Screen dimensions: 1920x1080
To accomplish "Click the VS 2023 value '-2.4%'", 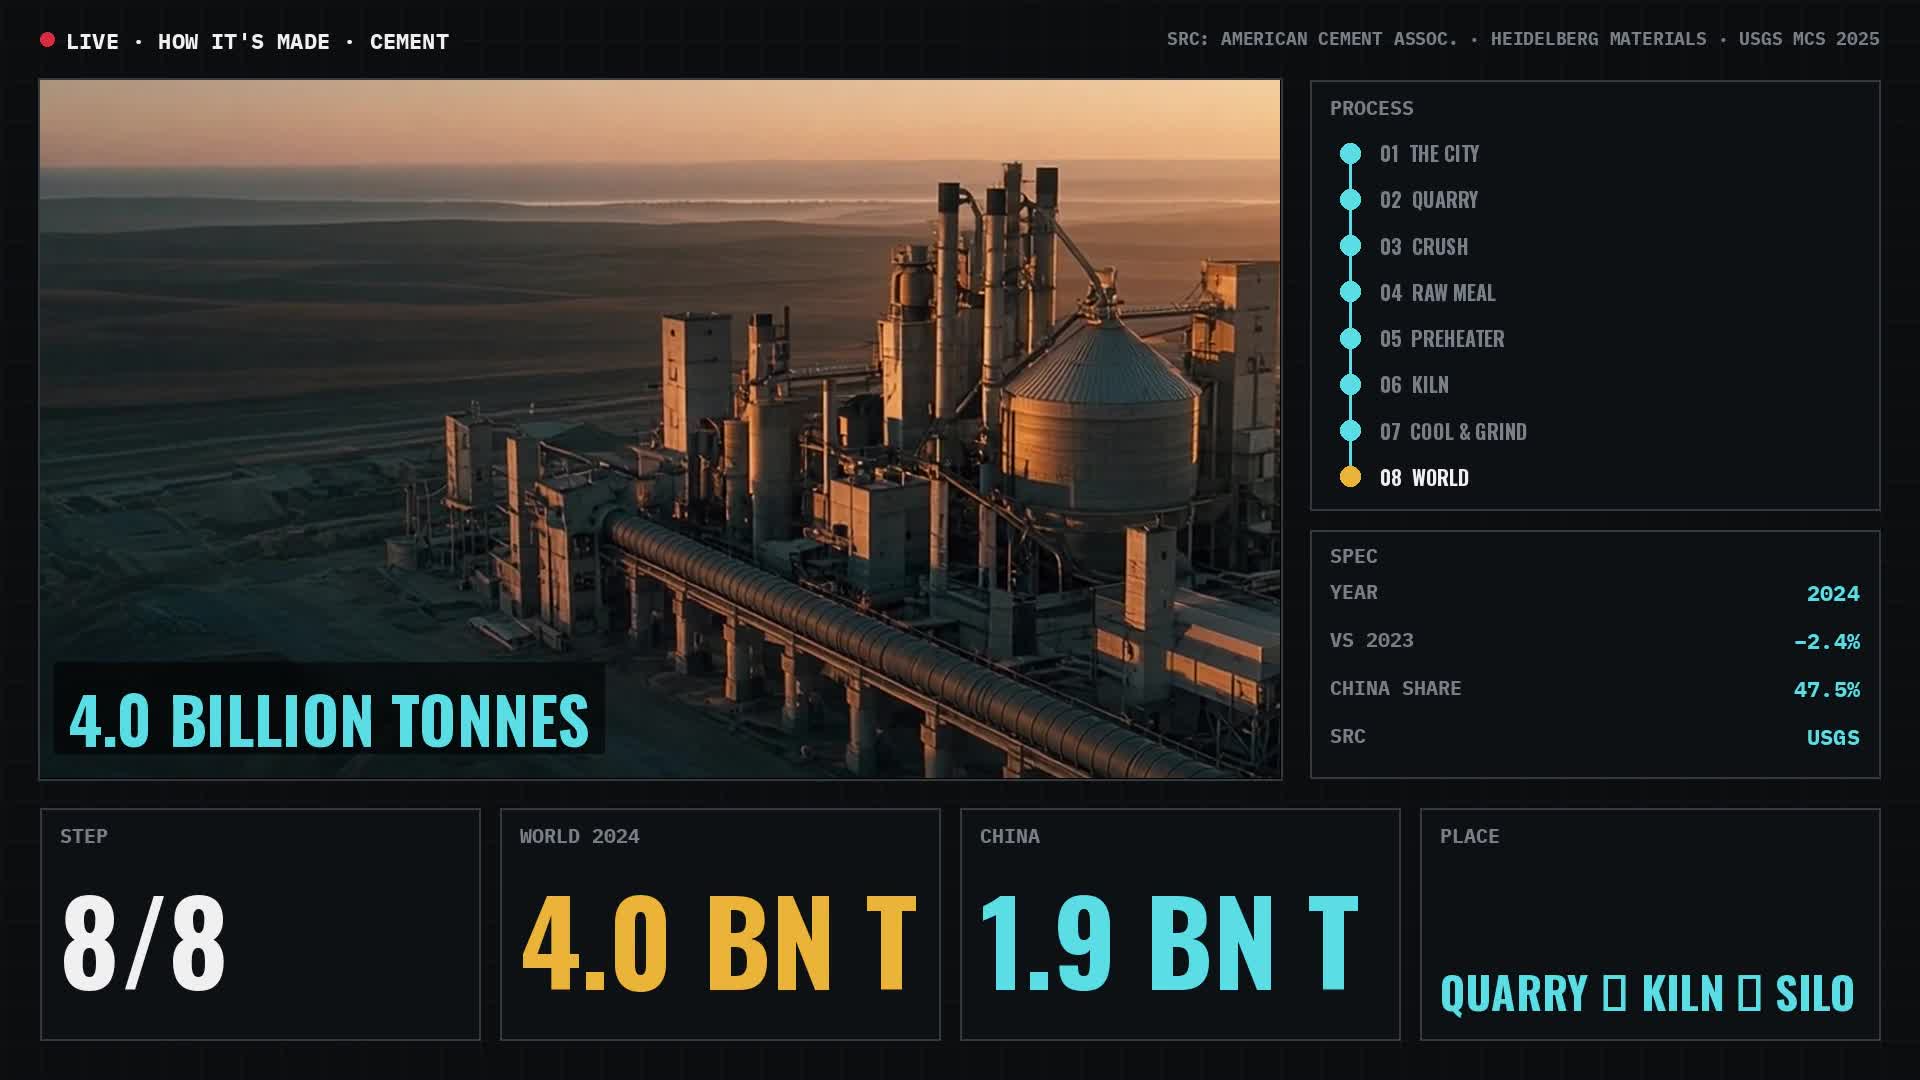I will click(x=1826, y=641).
